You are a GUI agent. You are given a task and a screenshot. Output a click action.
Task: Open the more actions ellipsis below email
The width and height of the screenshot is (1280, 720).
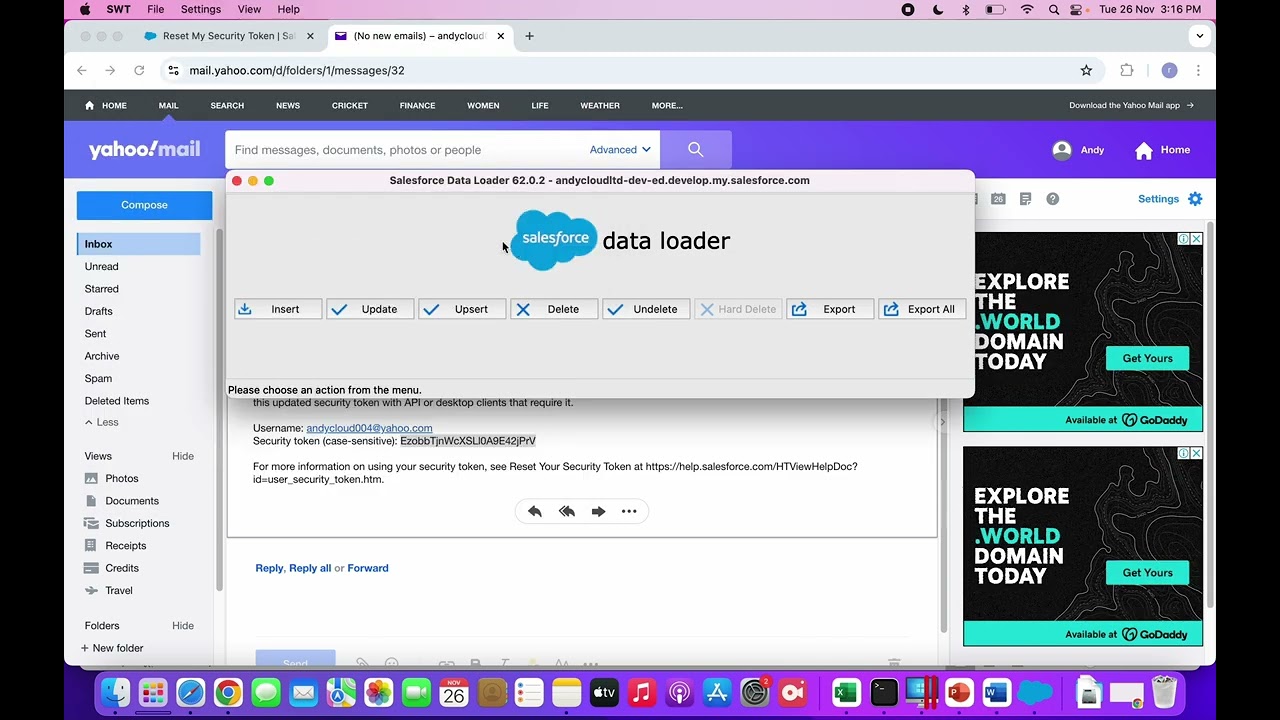[629, 511]
